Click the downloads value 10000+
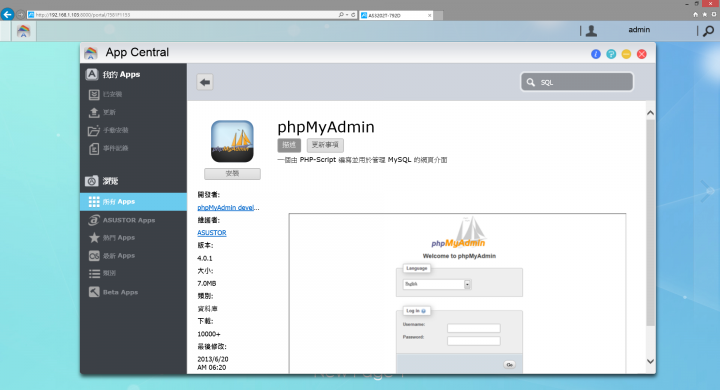720x390 pixels. pyautogui.click(x=209, y=334)
